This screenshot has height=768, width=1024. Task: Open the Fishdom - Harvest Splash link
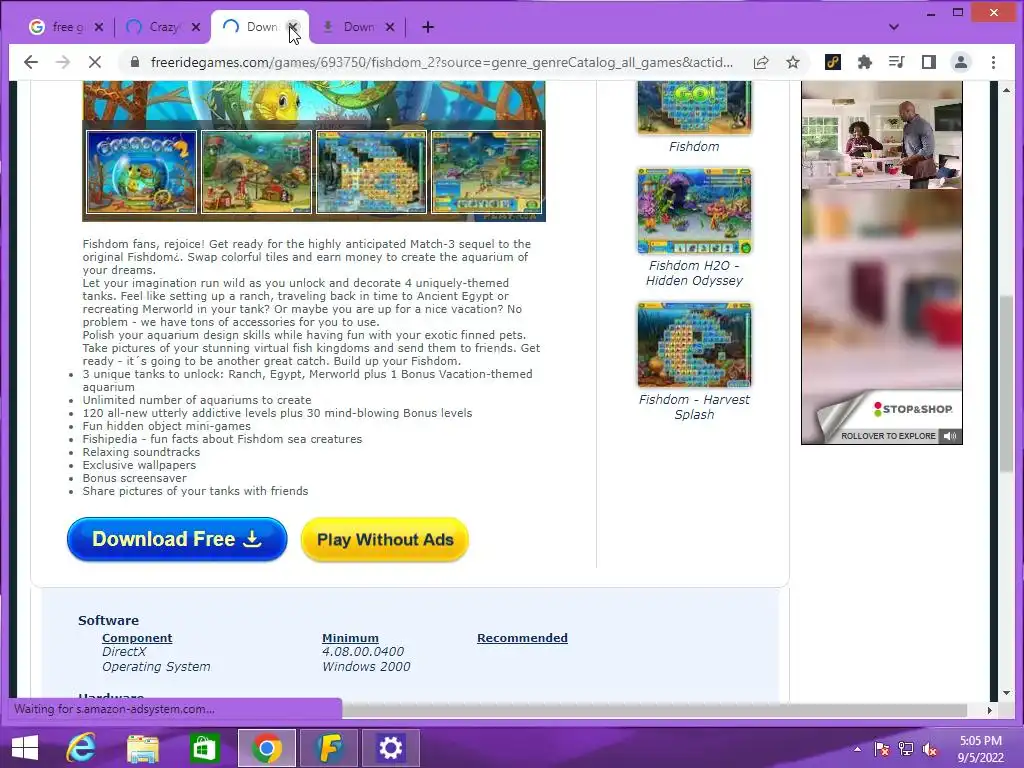694,407
